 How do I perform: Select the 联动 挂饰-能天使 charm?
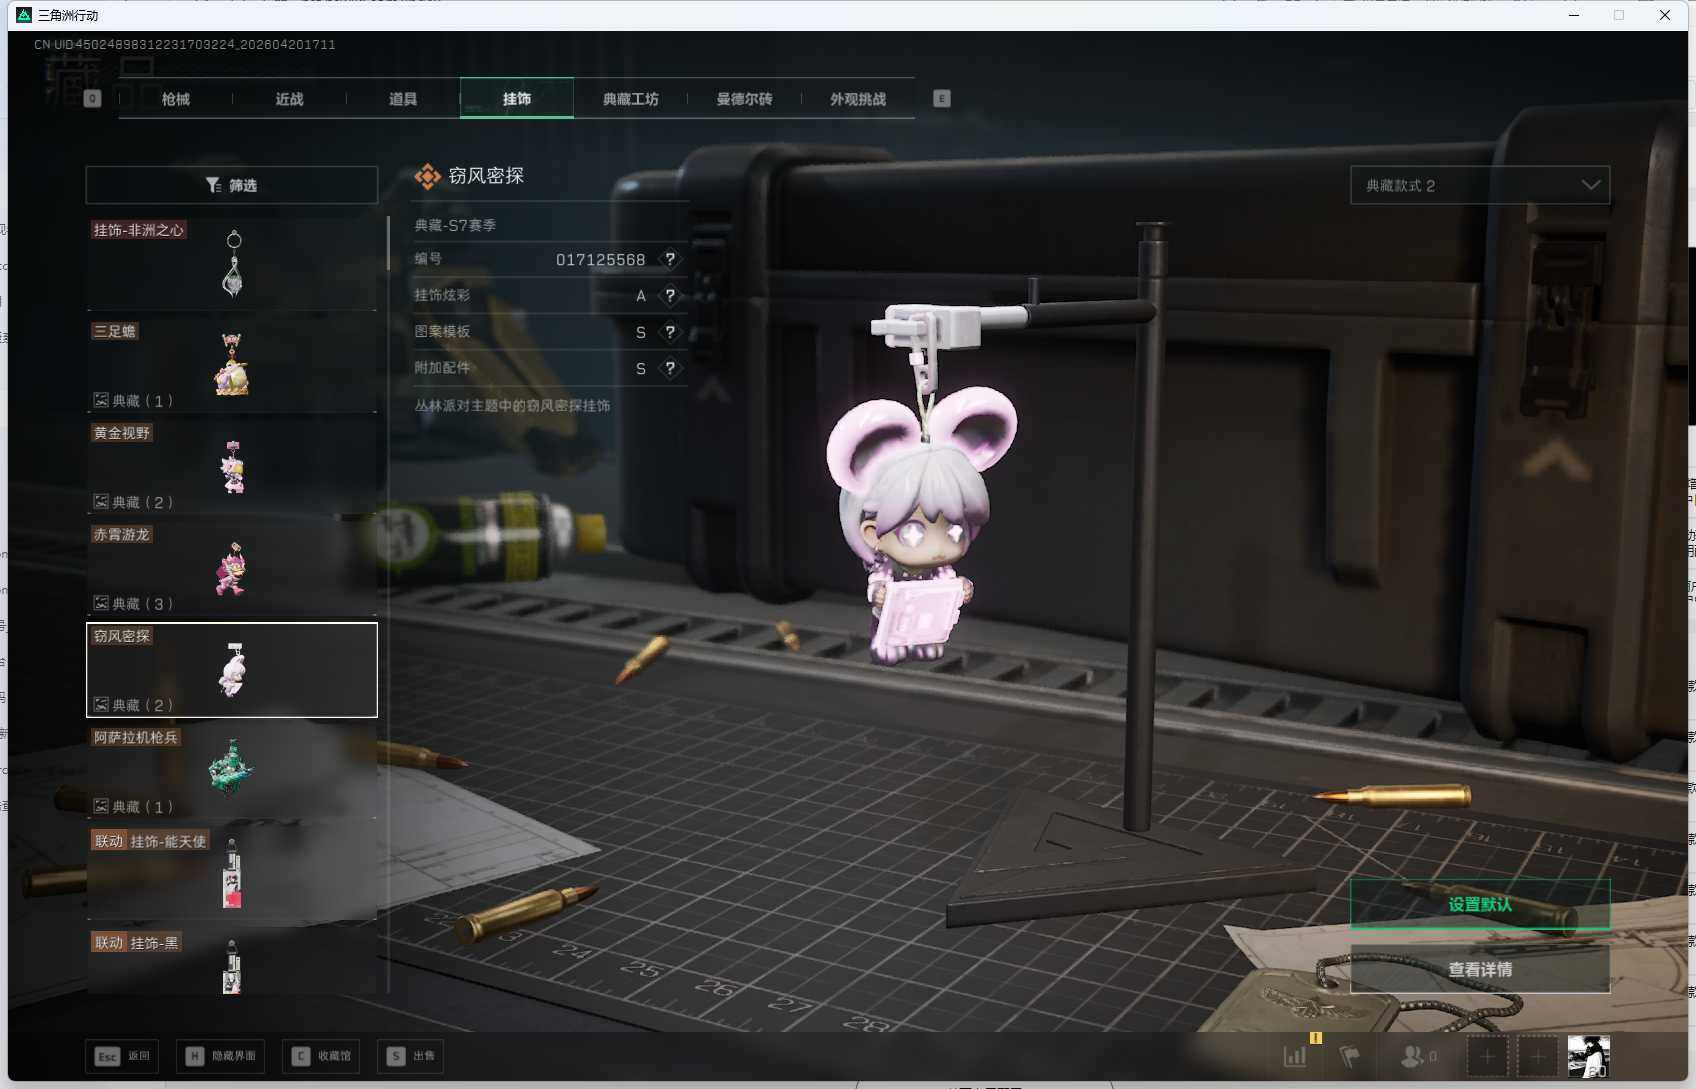coord(232,873)
